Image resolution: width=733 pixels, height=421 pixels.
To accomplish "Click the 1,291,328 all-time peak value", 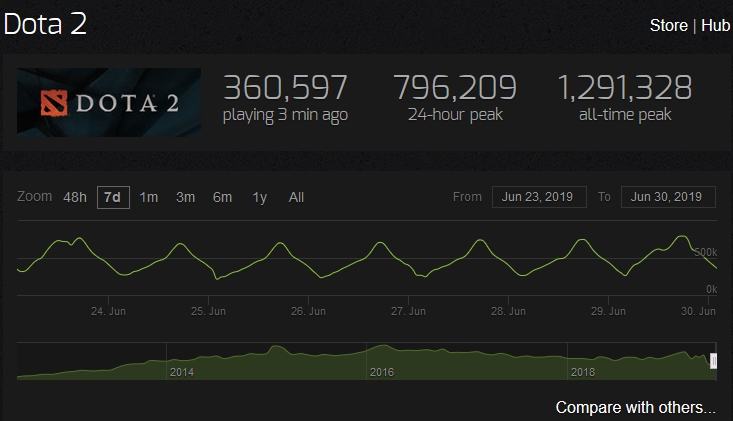I will point(625,87).
